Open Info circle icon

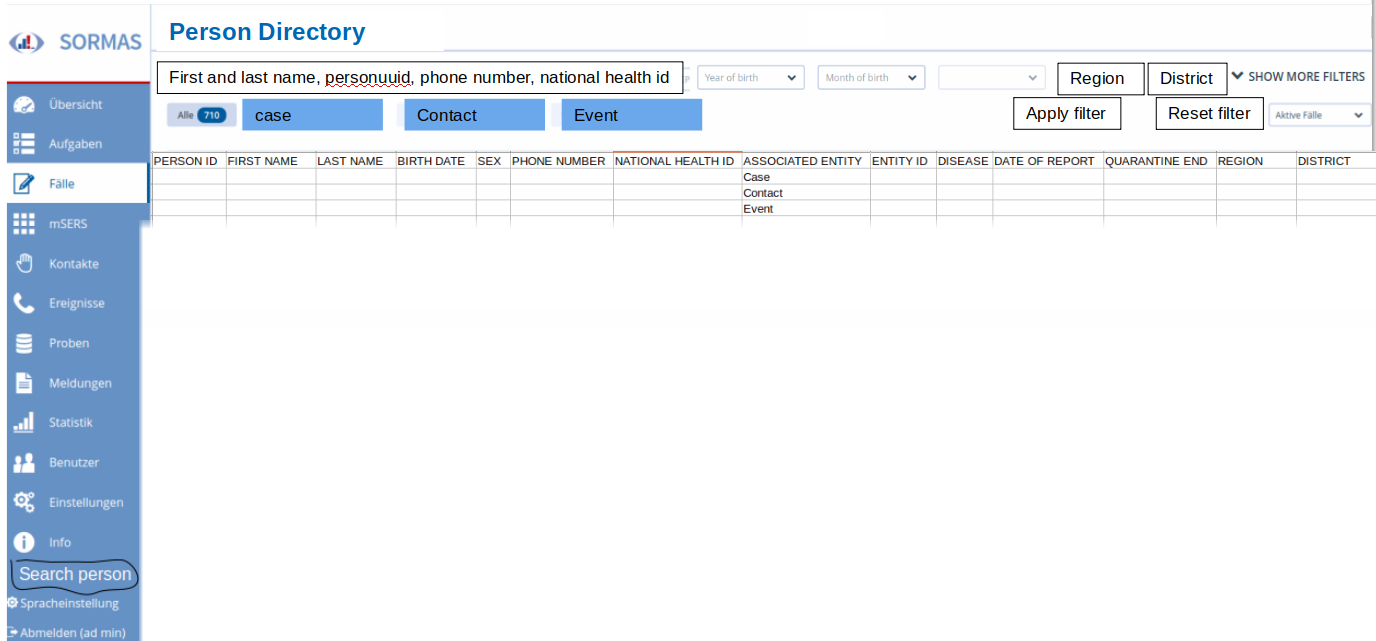click(x=25, y=542)
